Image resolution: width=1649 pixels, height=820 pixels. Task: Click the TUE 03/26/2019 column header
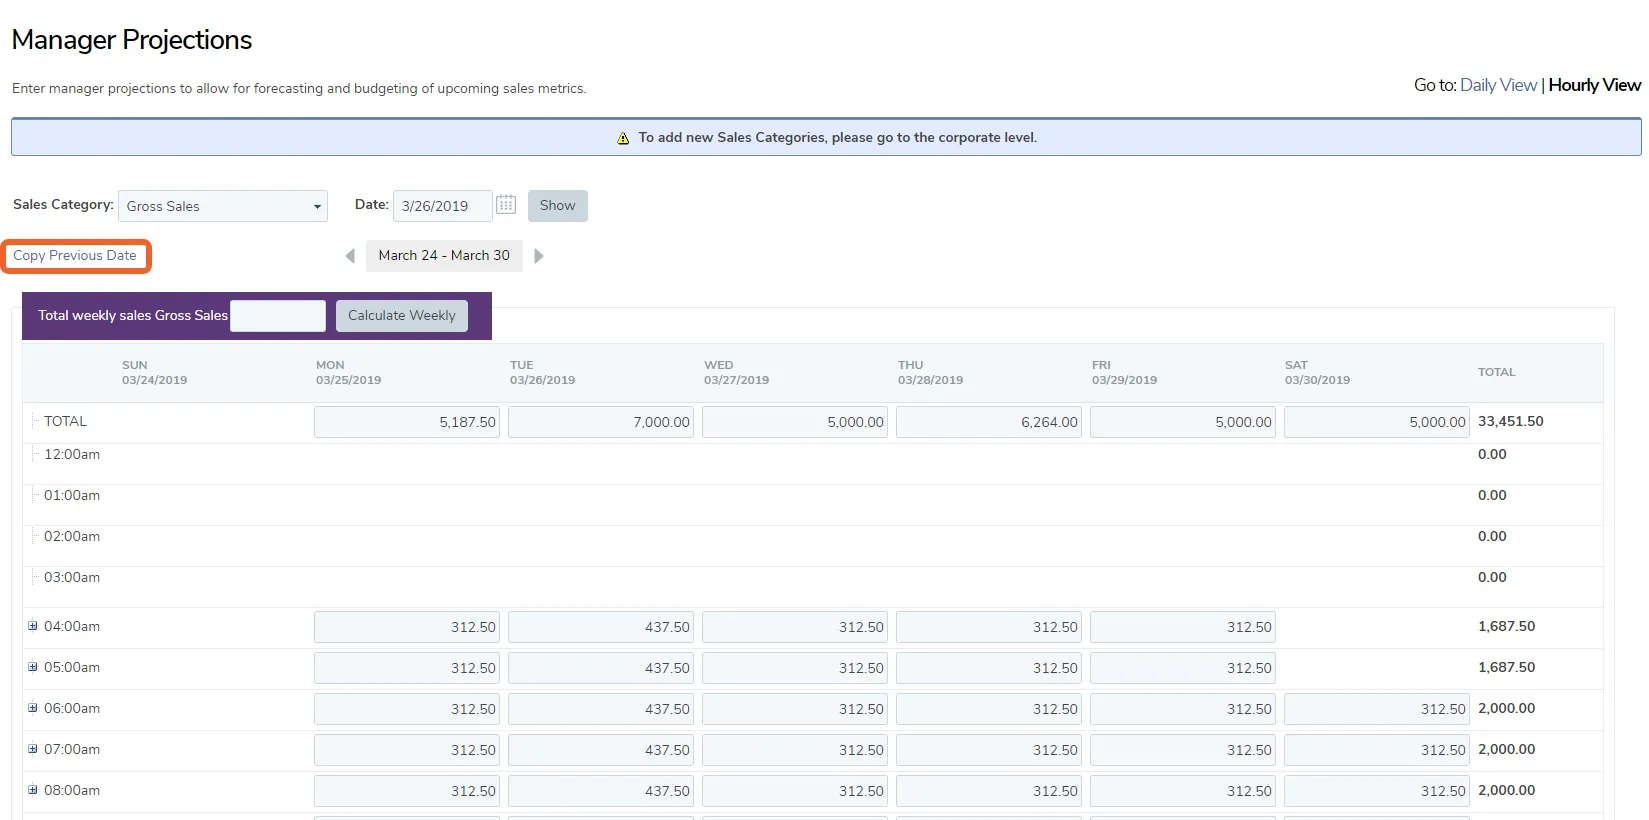point(542,373)
